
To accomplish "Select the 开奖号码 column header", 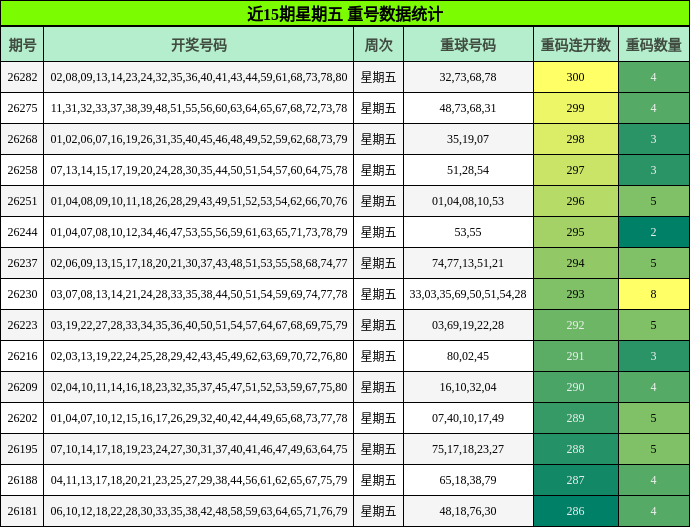I will [198, 44].
